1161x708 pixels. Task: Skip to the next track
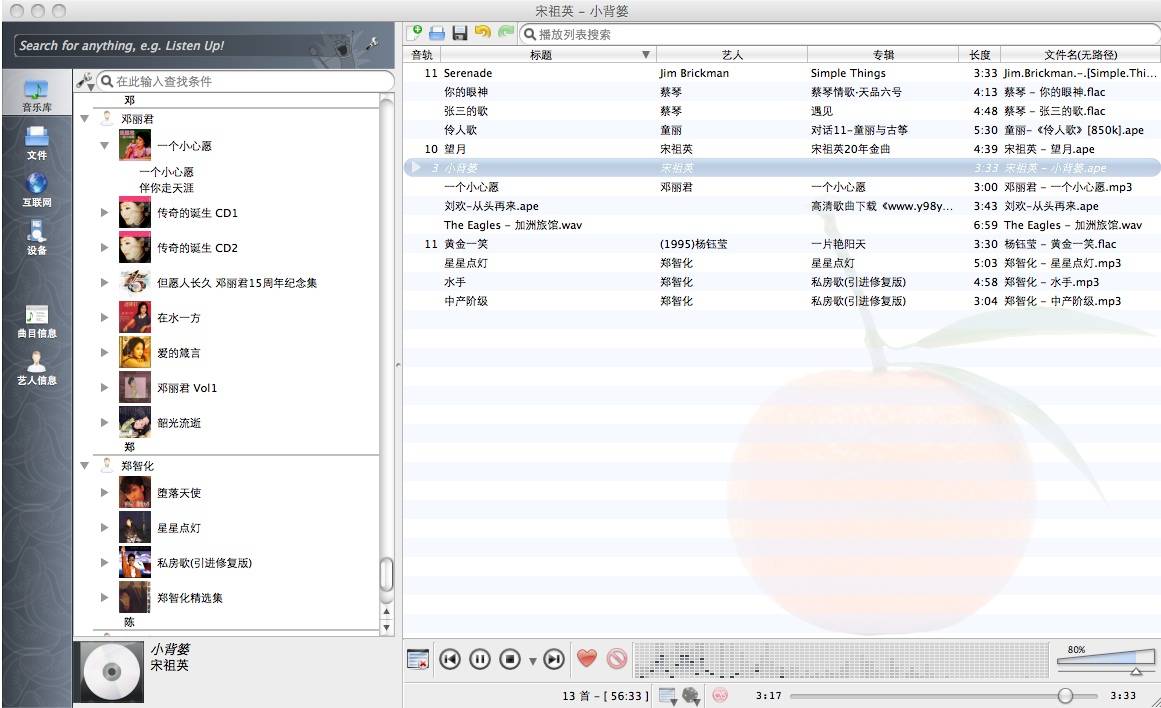[554, 659]
